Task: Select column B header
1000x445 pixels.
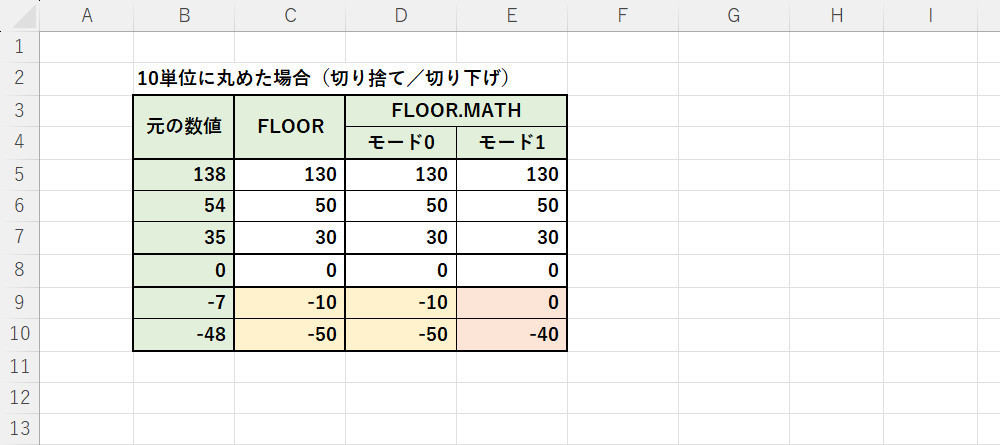Action: tap(184, 16)
